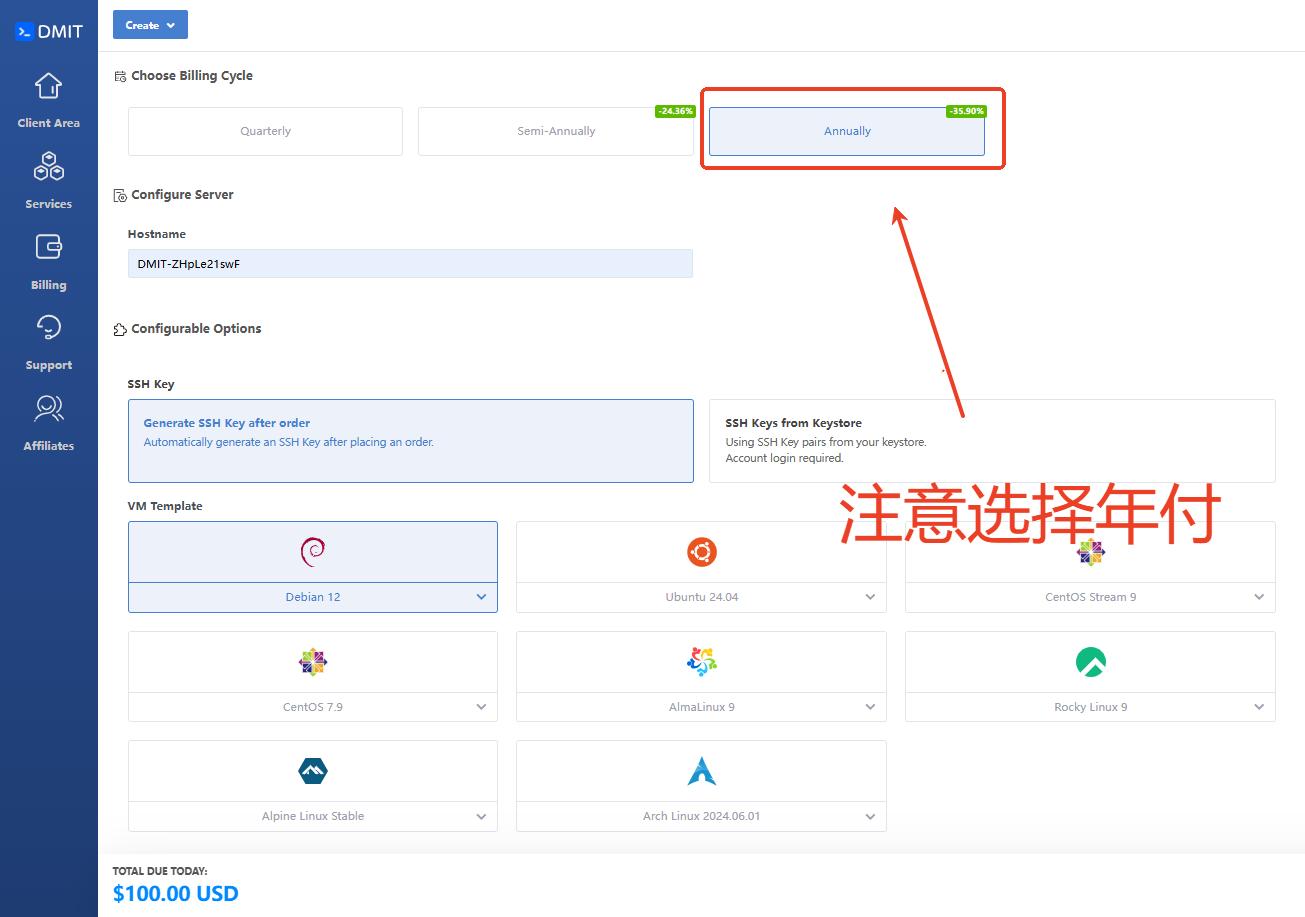This screenshot has width=1305, height=917.
Task: Go to Support via the sidebar icon
Action: [48, 341]
